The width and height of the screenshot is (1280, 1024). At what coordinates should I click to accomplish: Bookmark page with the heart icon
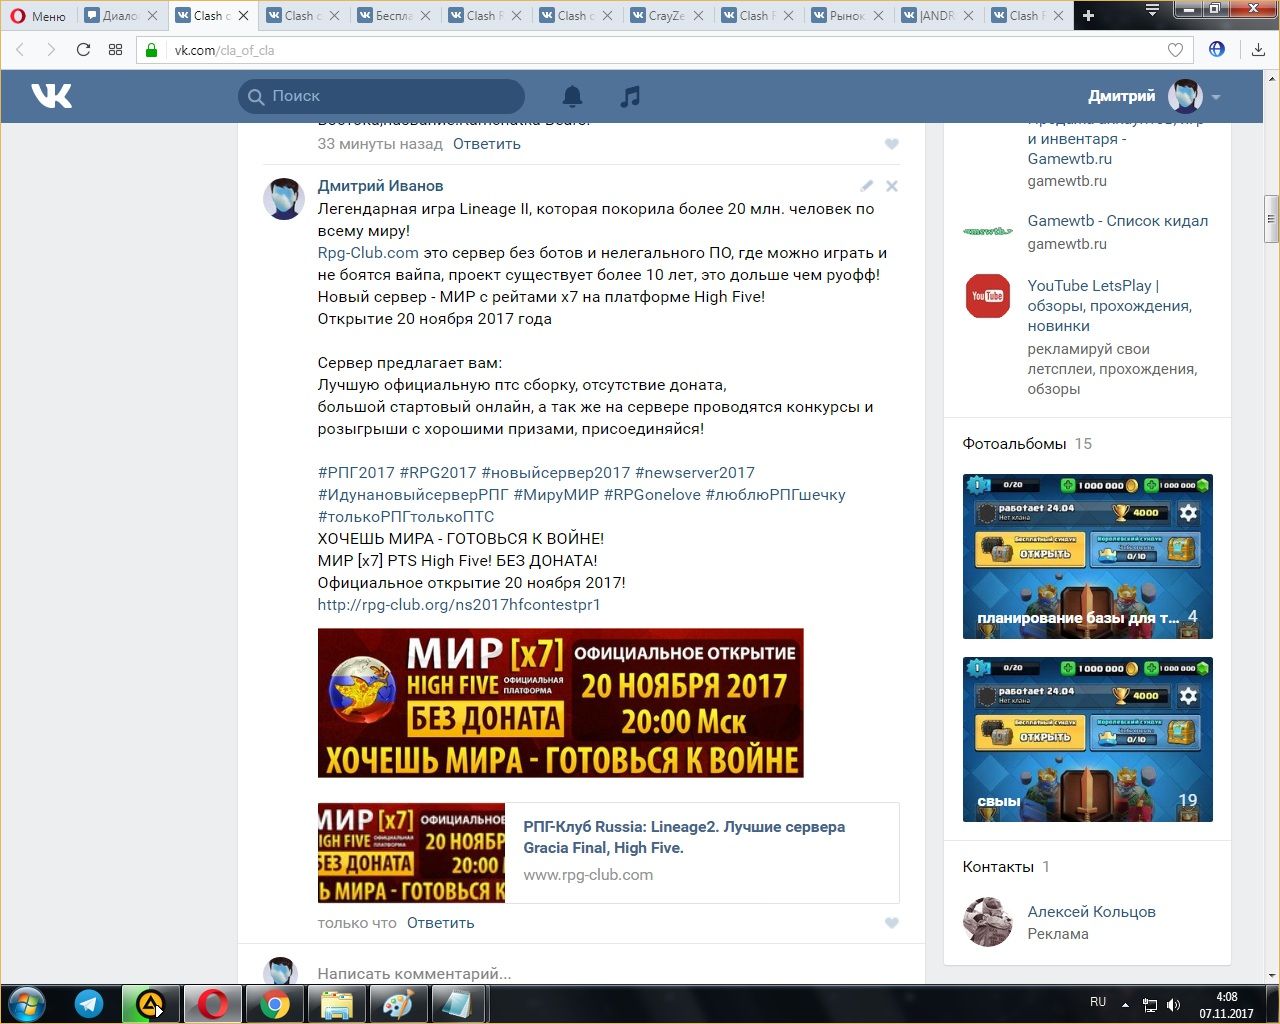click(x=1175, y=50)
